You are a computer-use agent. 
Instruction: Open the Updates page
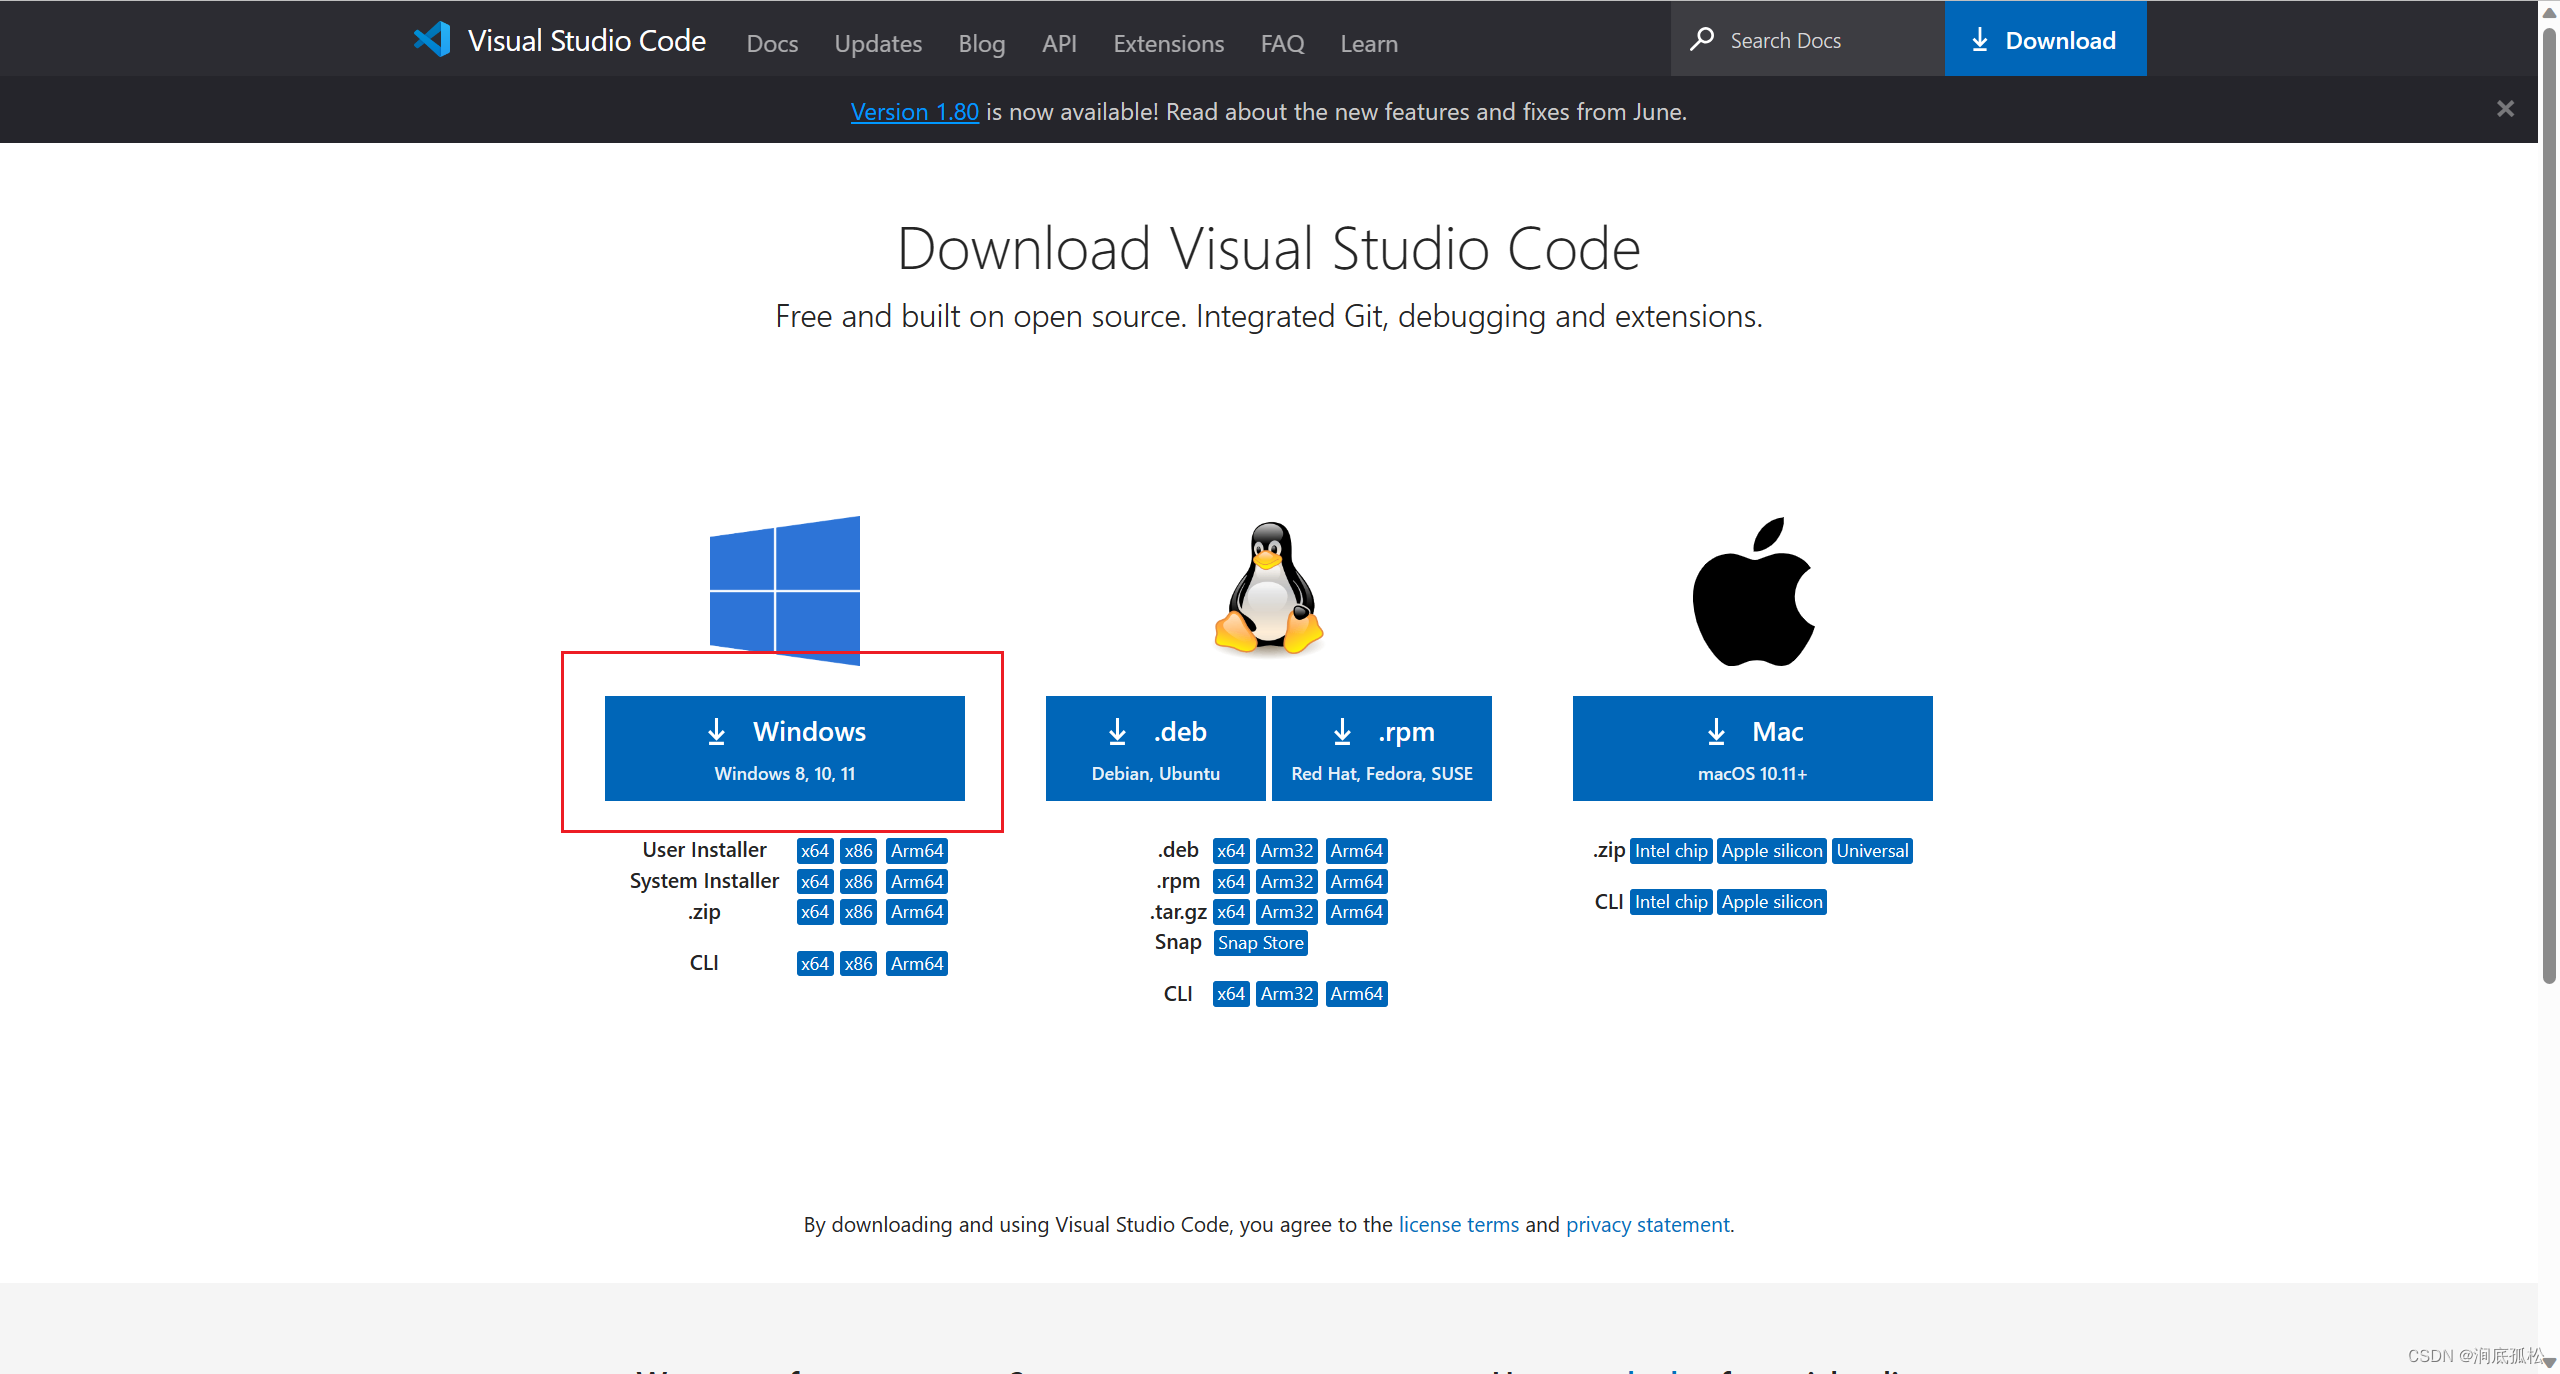(x=878, y=43)
